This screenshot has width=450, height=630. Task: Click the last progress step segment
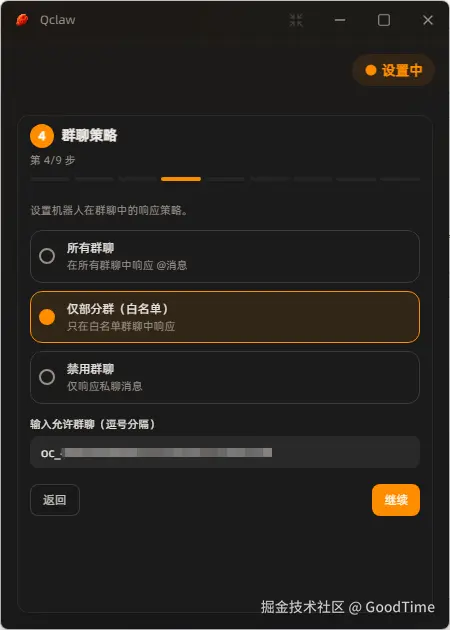pos(400,179)
